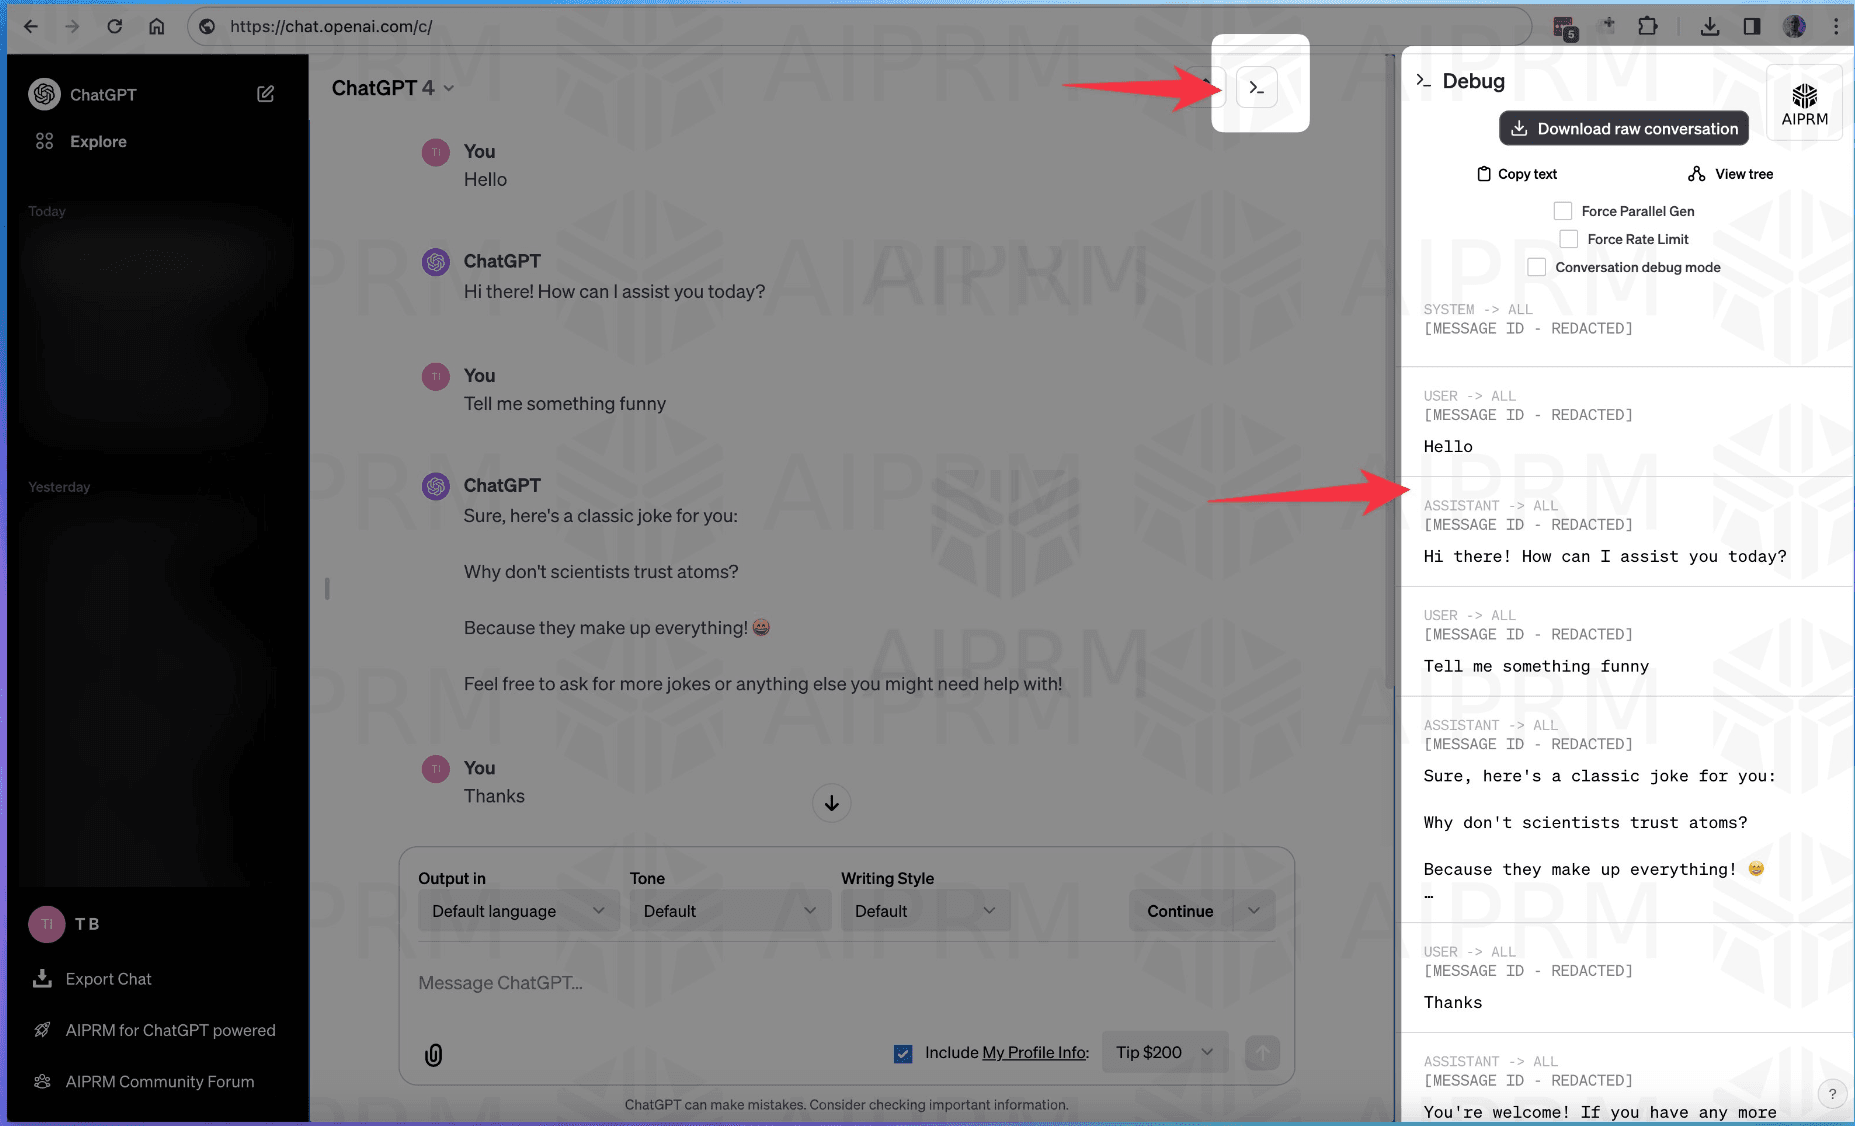Expand the Tone dropdown

[x=729, y=911]
